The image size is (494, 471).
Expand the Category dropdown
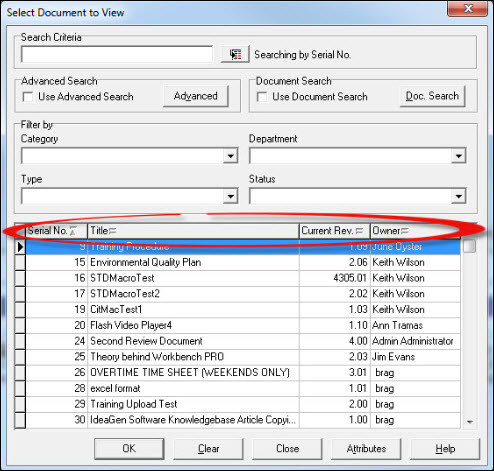coord(230,156)
